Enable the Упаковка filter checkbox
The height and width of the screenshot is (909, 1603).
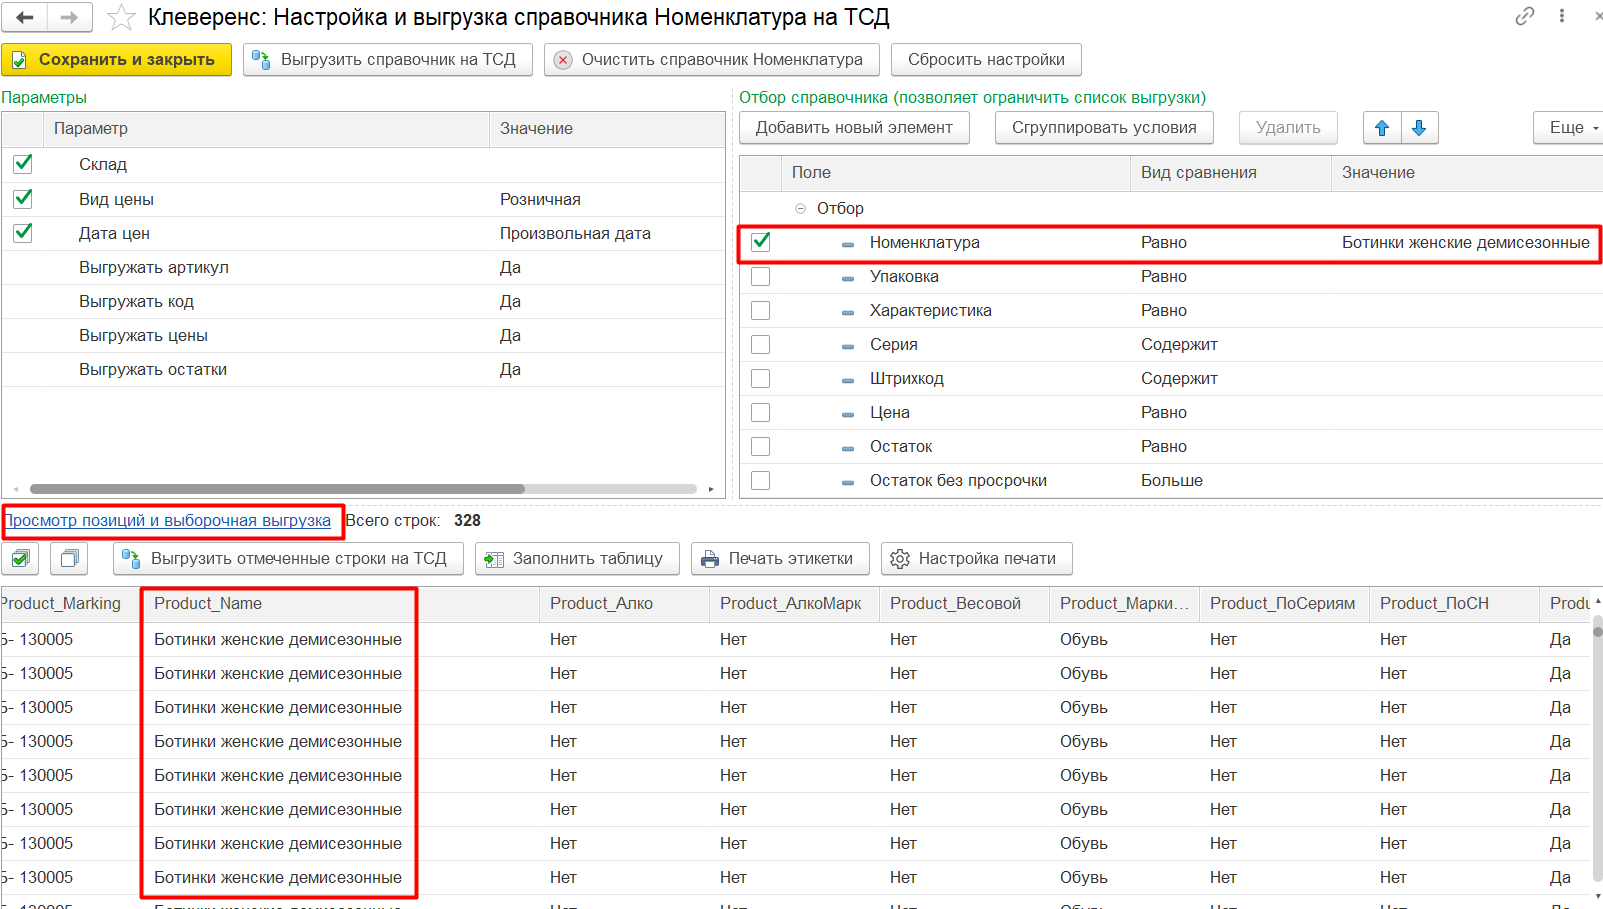pyautogui.click(x=761, y=276)
